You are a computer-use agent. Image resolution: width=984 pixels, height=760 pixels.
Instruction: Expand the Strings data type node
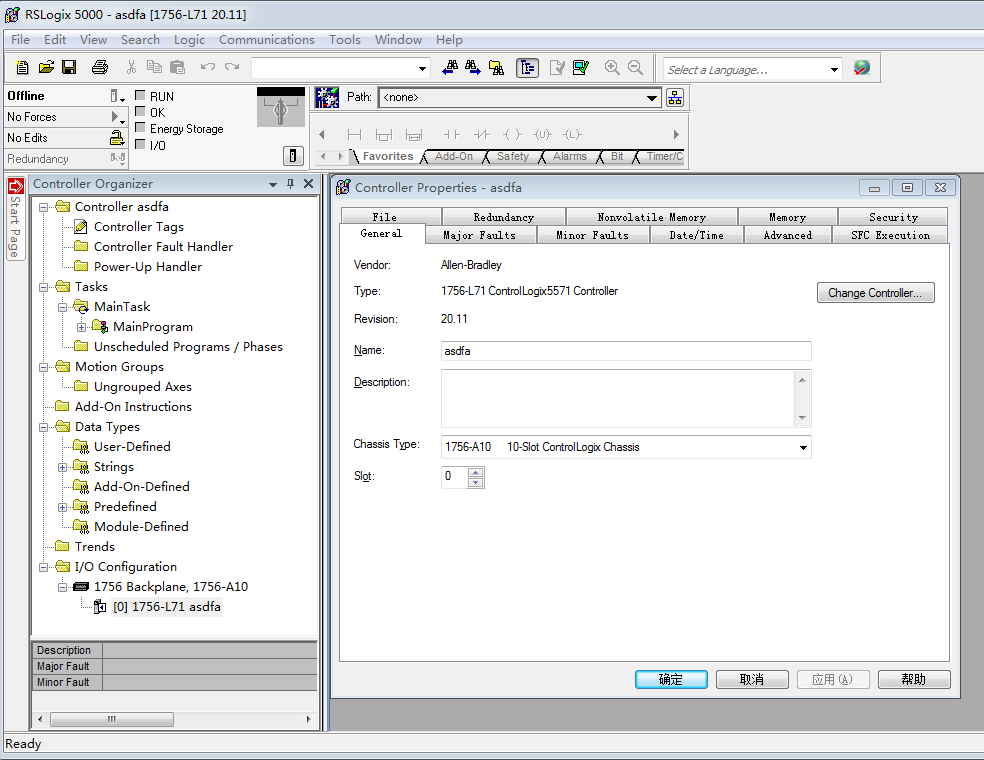click(x=62, y=468)
